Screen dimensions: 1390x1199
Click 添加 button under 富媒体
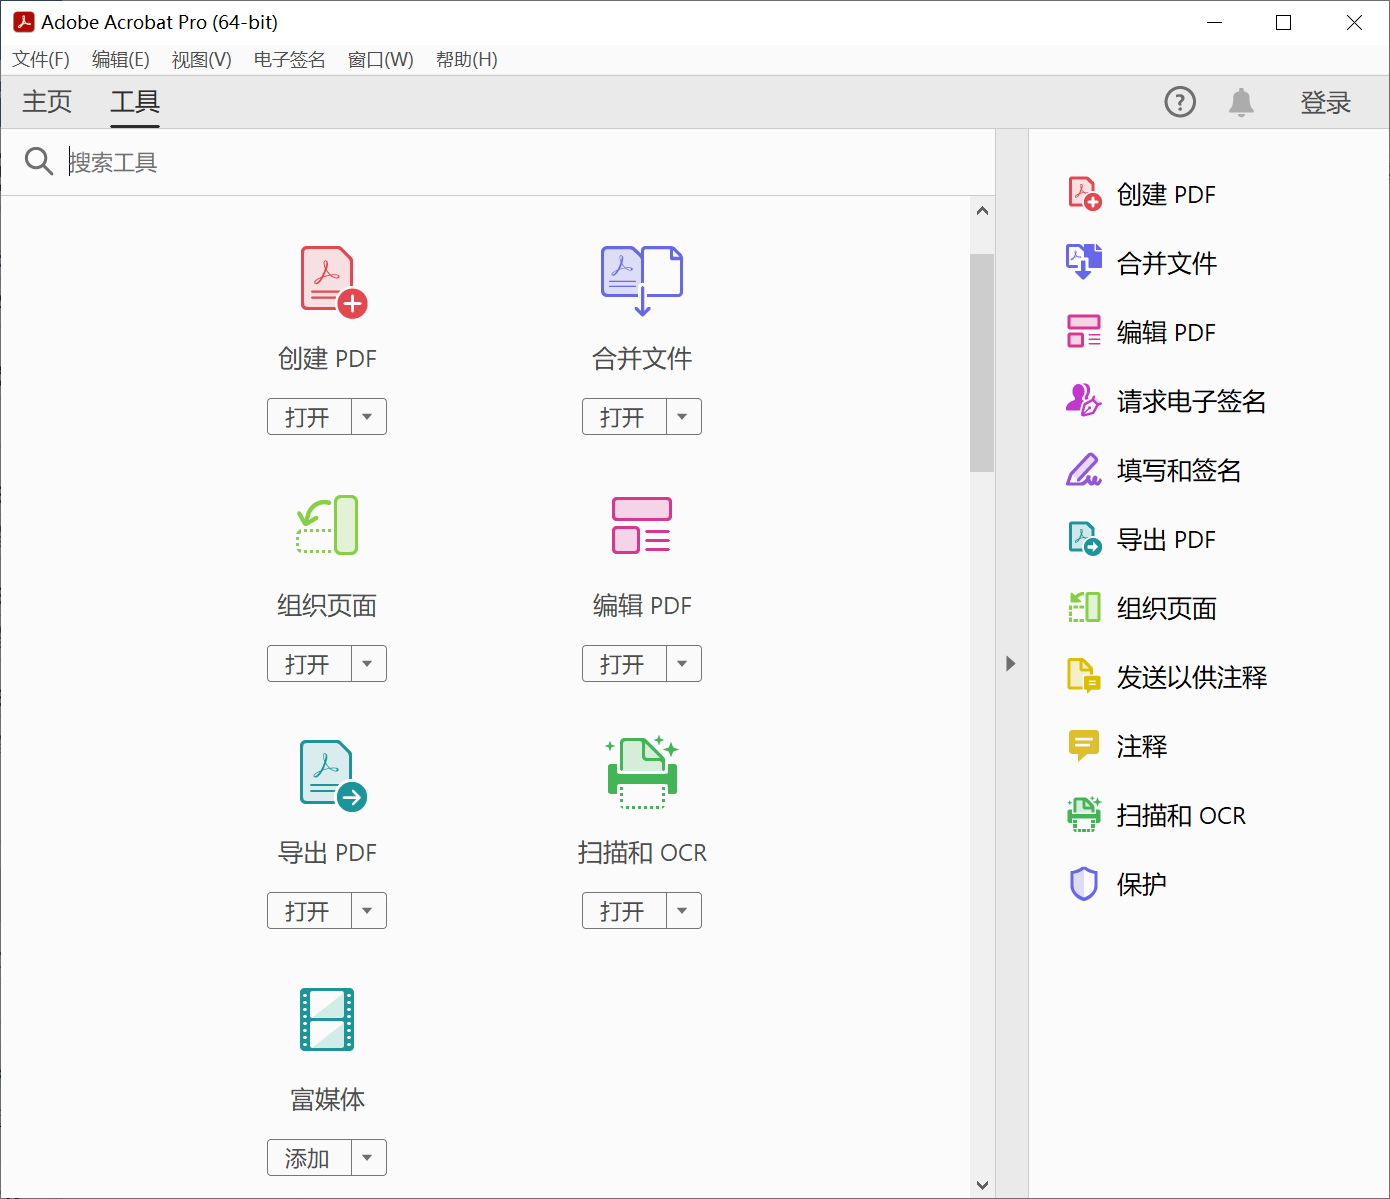tap(309, 1158)
